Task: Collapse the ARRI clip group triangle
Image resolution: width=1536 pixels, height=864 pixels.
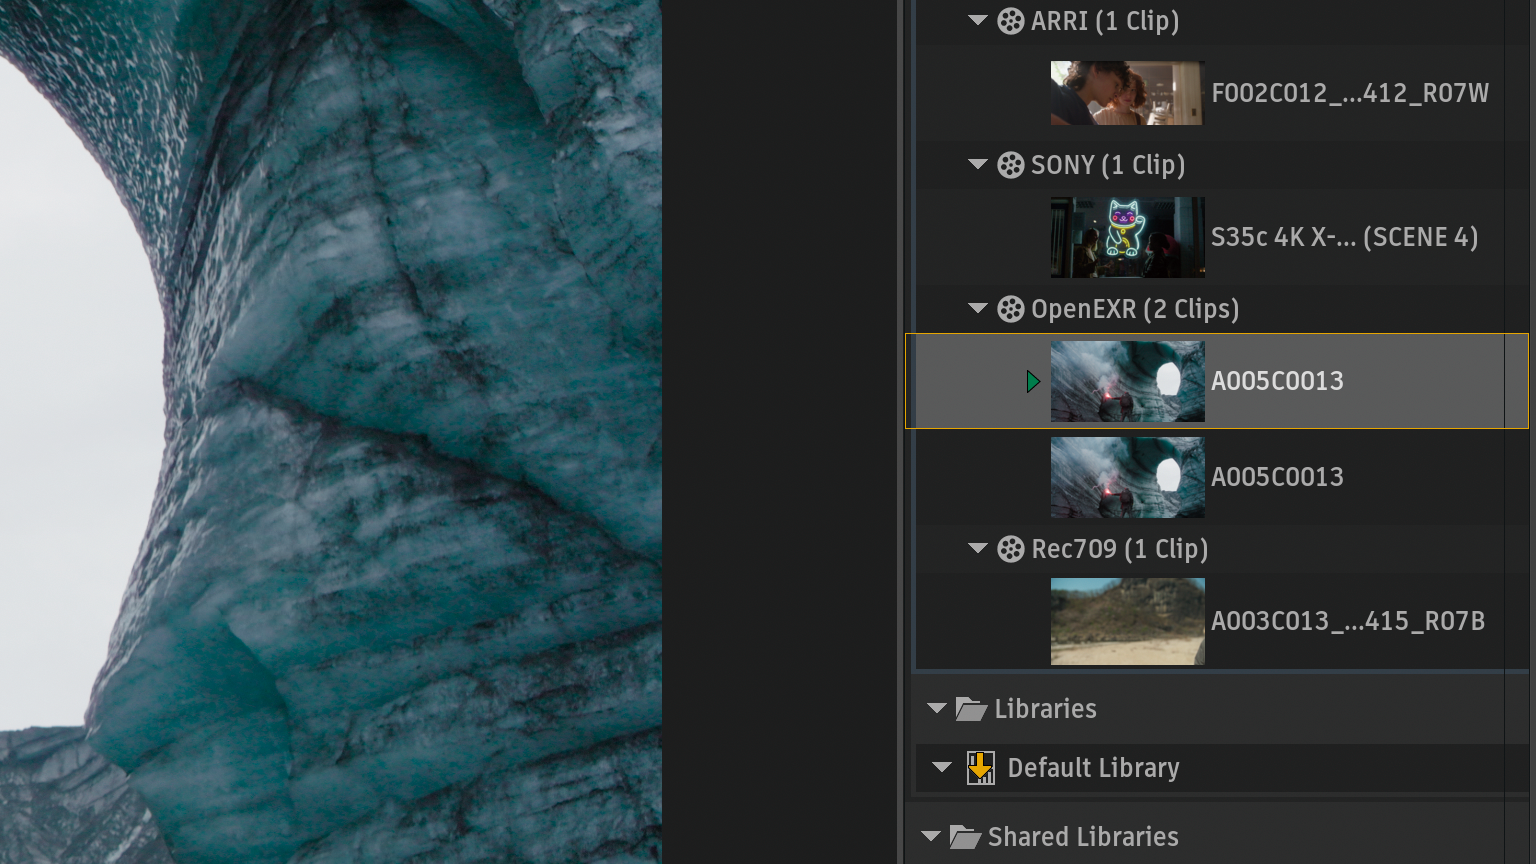Action: click(978, 20)
